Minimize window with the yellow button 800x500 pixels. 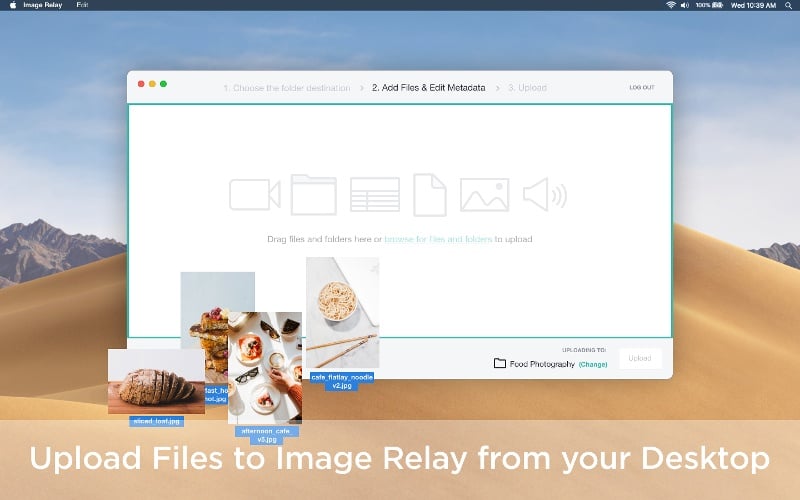pos(152,84)
